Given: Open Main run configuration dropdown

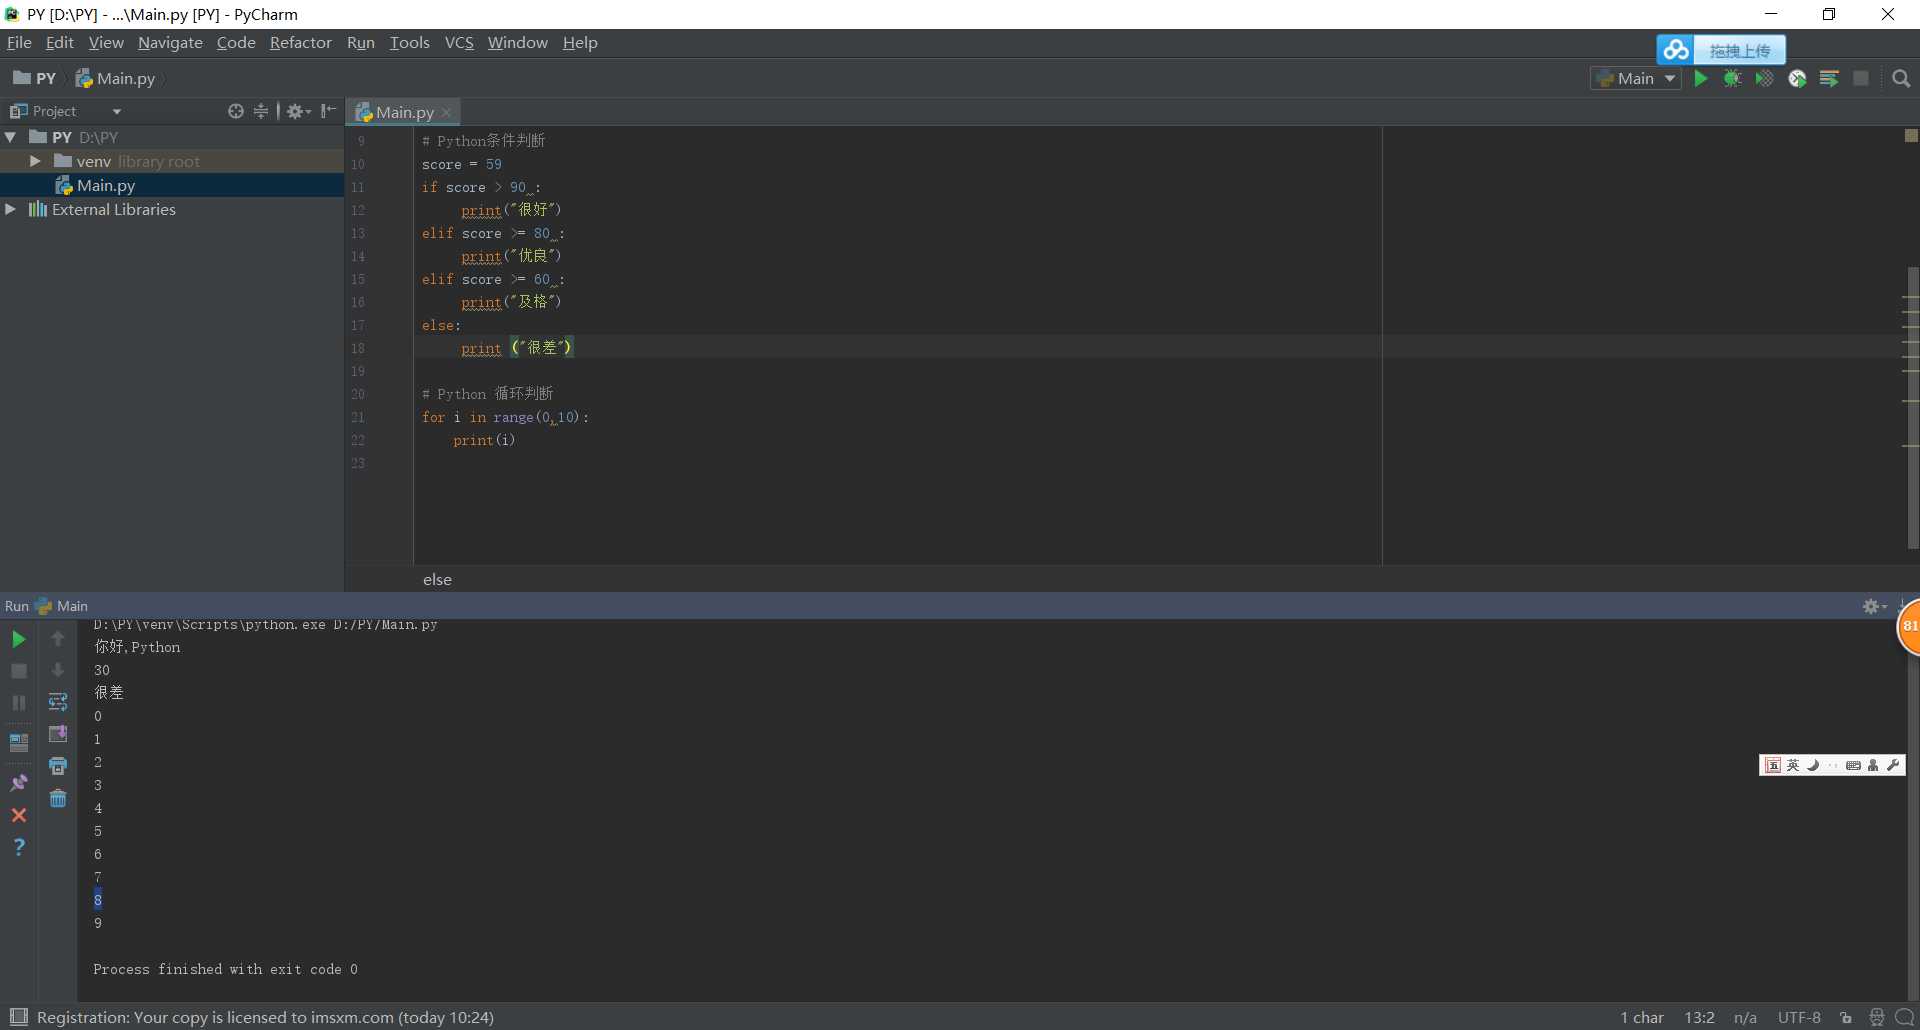Looking at the screenshot, I should coord(1635,79).
